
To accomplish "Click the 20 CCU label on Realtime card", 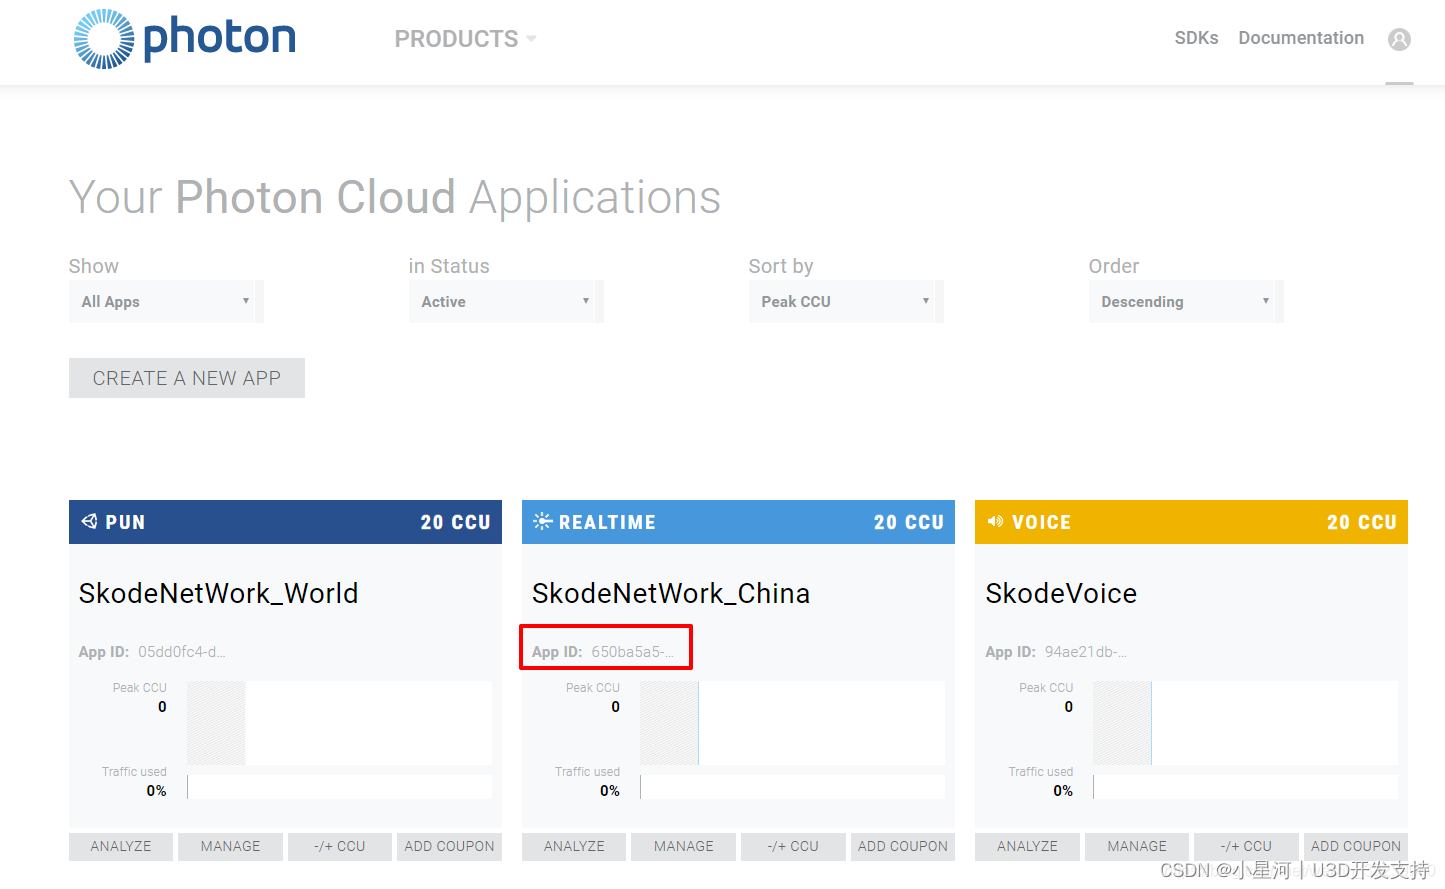I will click(x=908, y=522).
